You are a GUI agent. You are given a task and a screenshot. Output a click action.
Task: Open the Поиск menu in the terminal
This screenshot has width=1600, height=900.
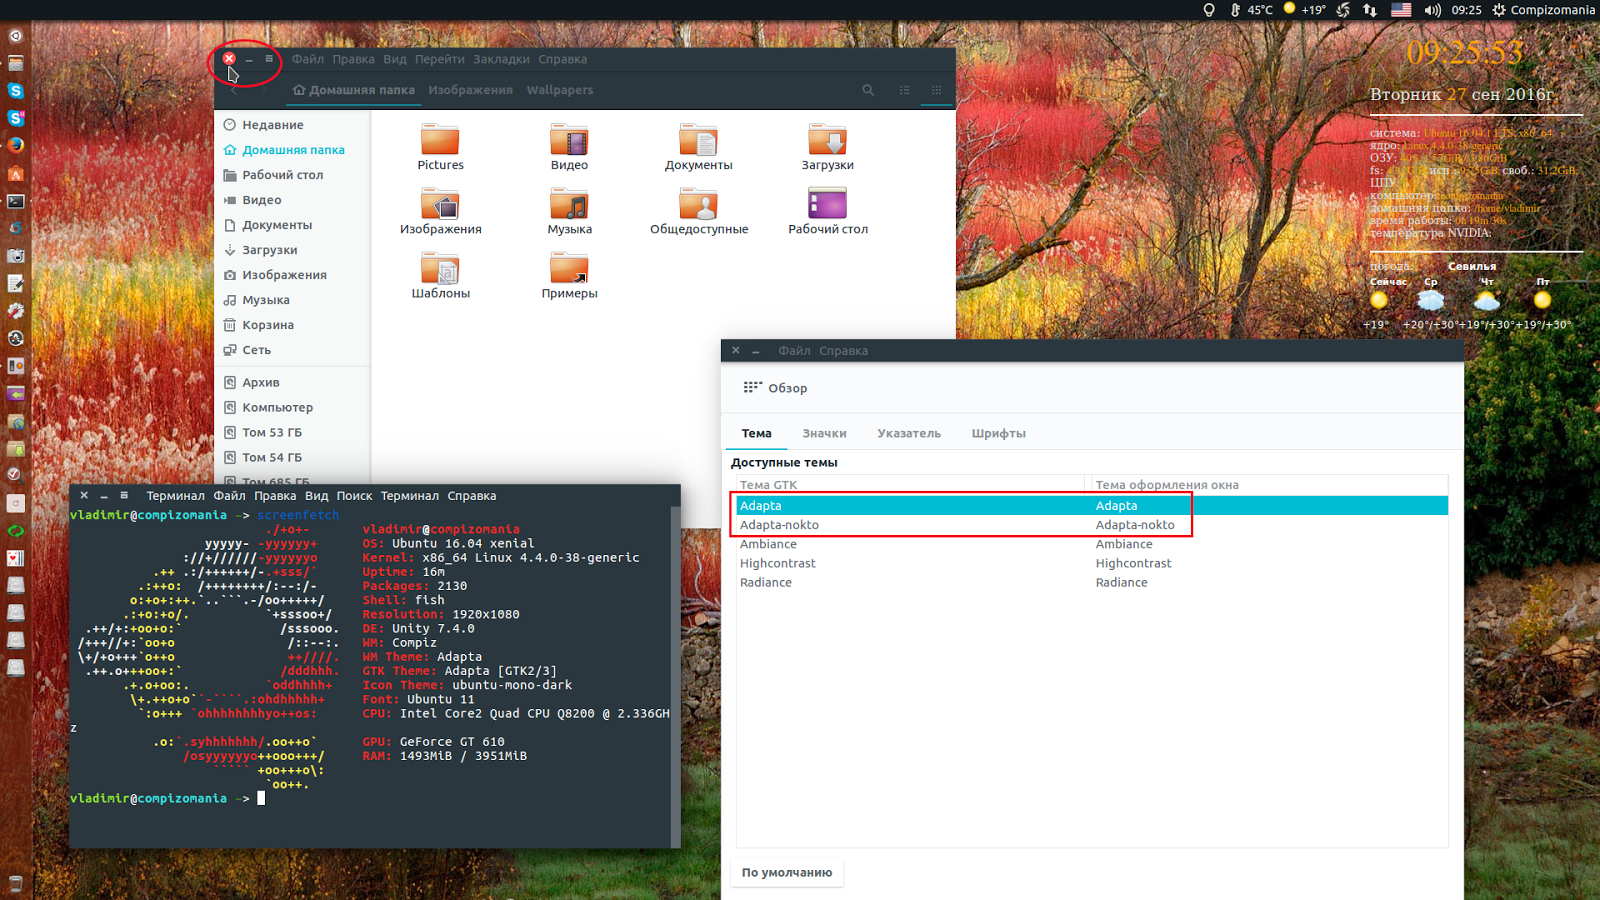coord(357,495)
